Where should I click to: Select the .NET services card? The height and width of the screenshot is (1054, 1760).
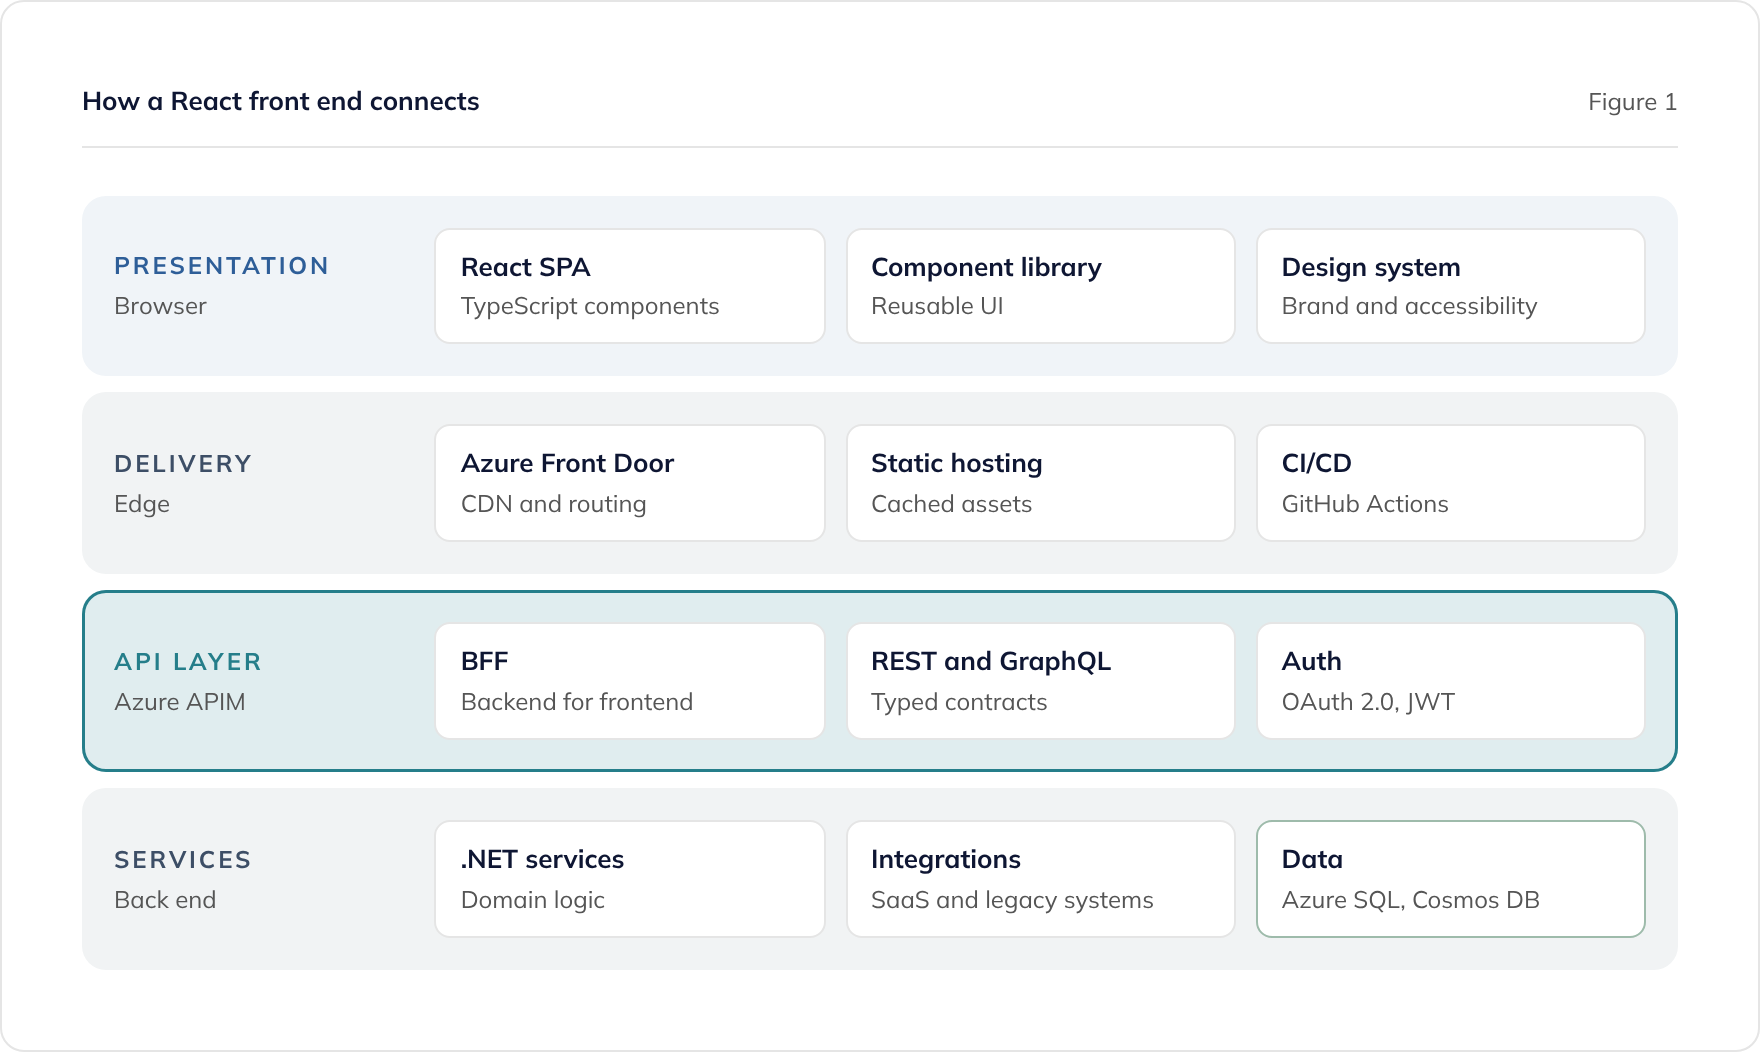[630, 879]
